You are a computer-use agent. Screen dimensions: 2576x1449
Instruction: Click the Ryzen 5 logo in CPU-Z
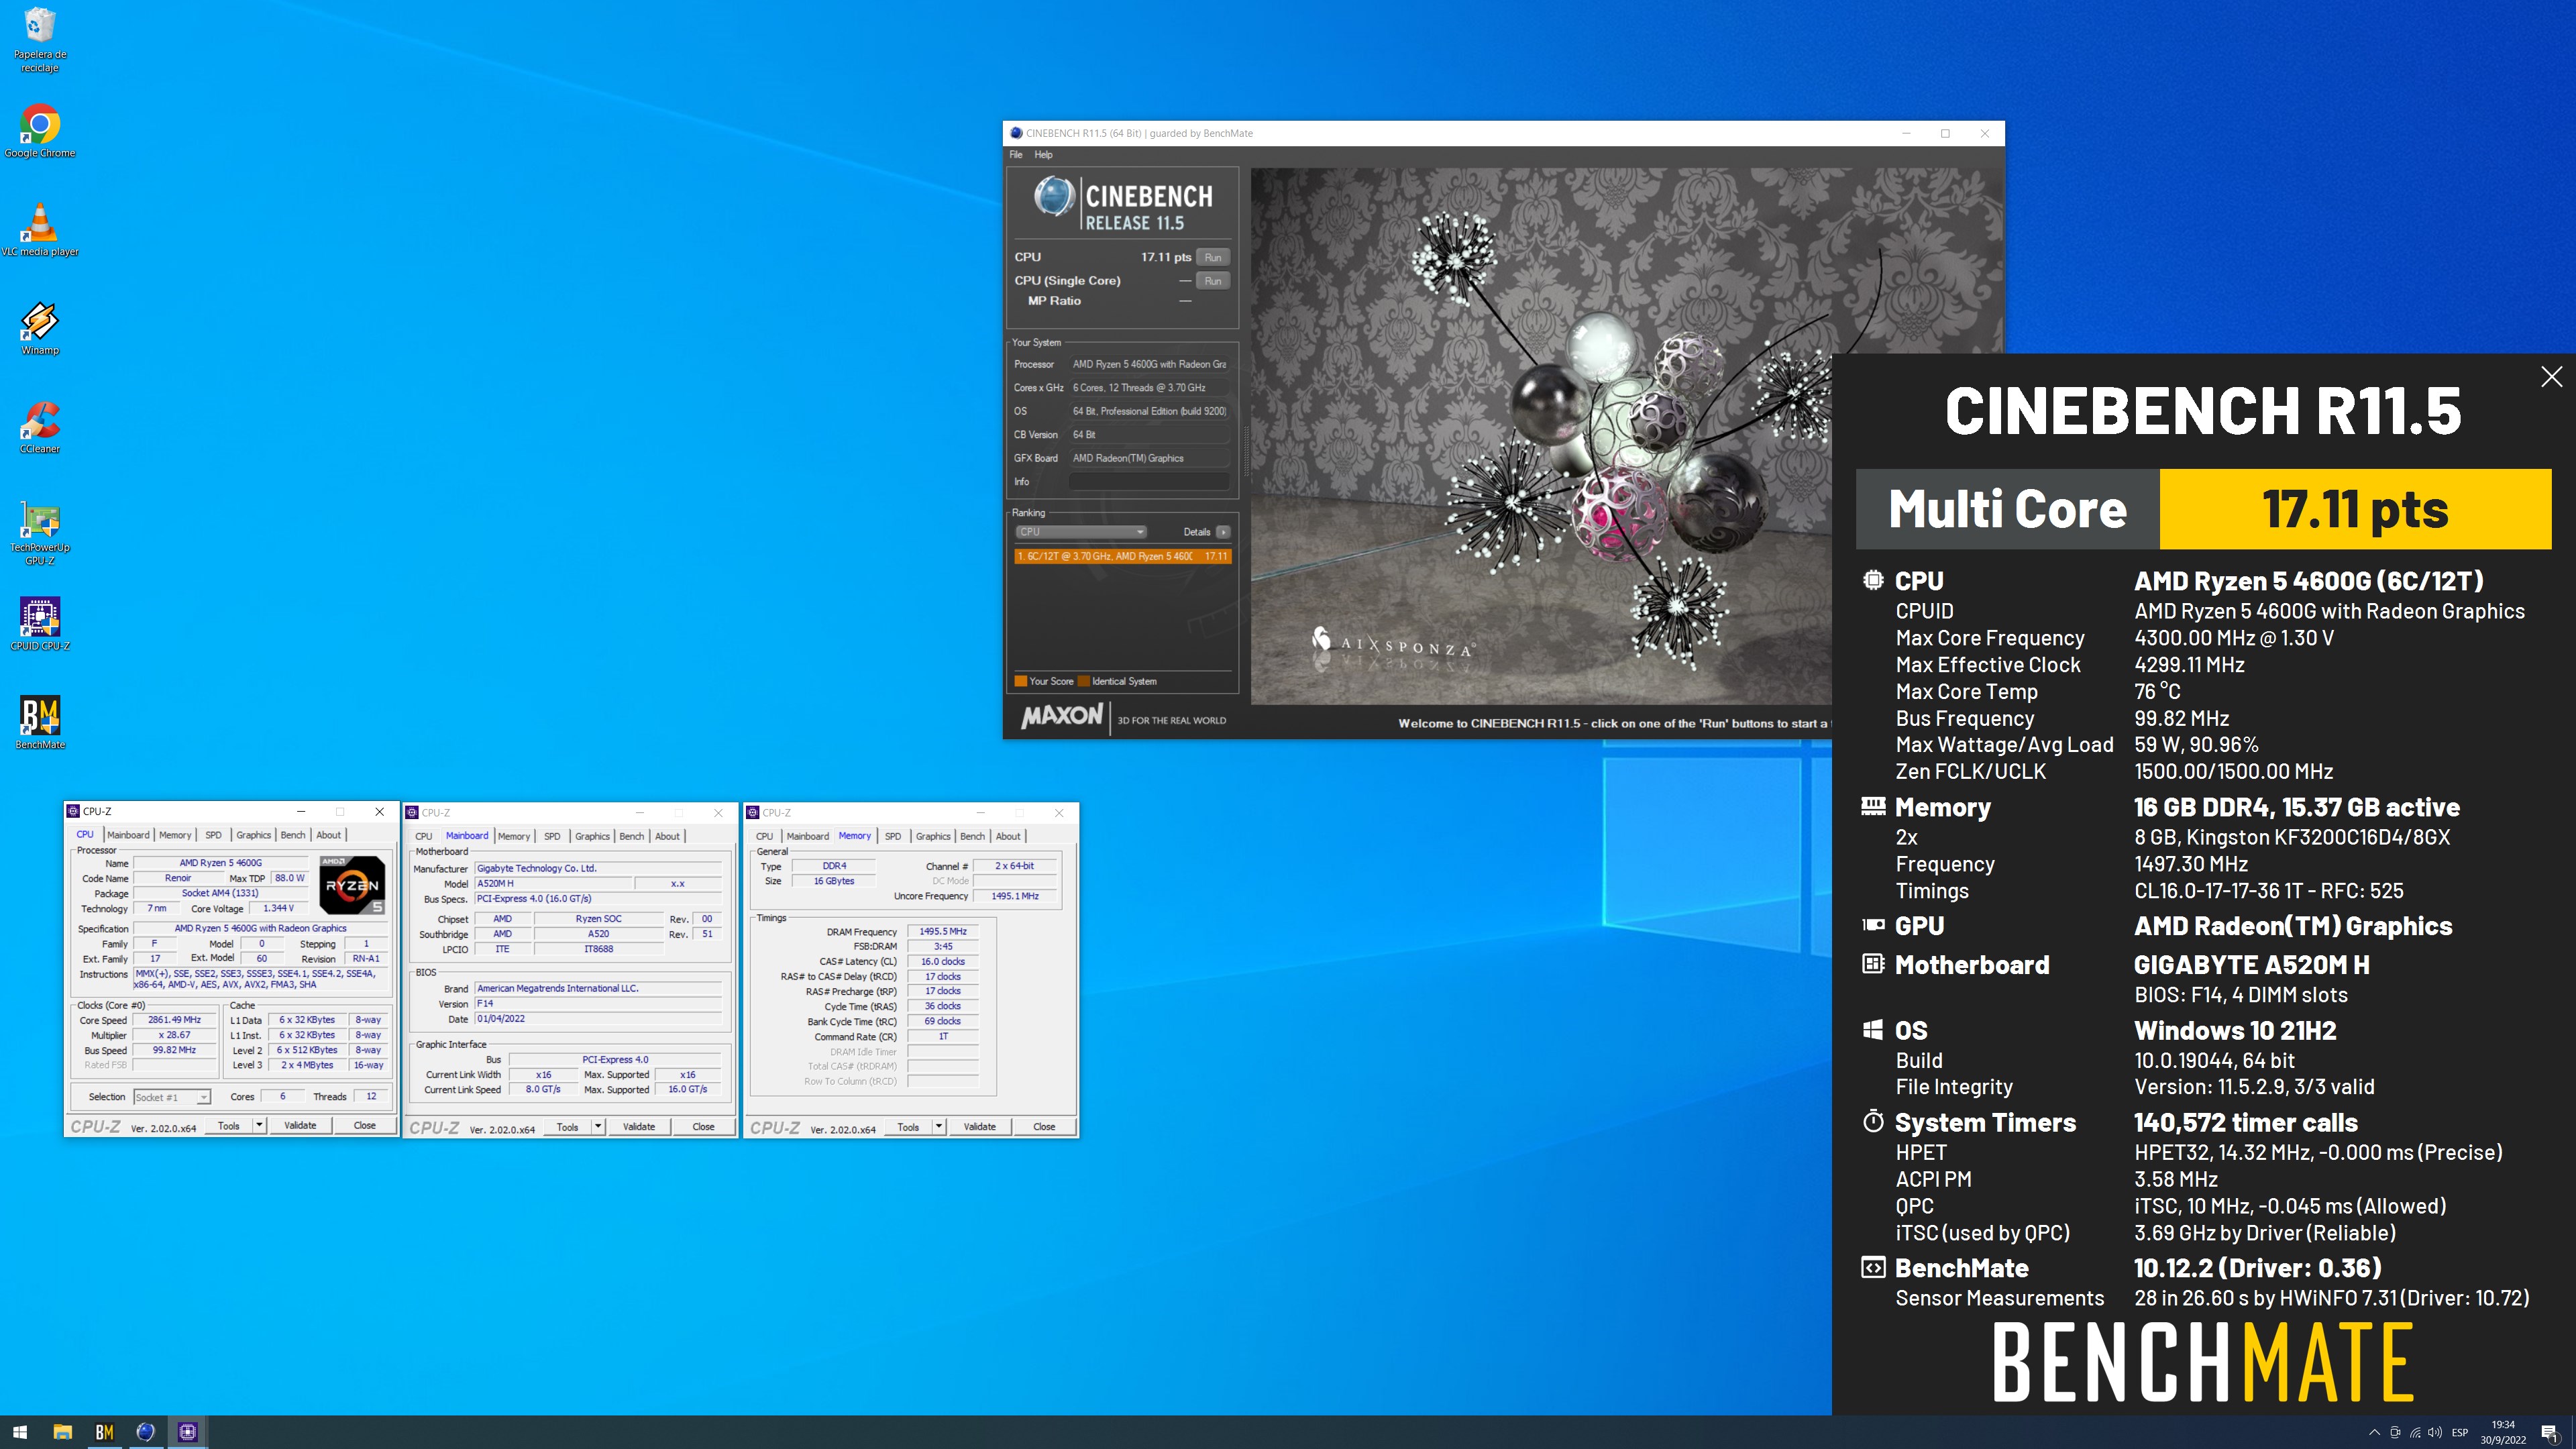[x=352, y=885]
